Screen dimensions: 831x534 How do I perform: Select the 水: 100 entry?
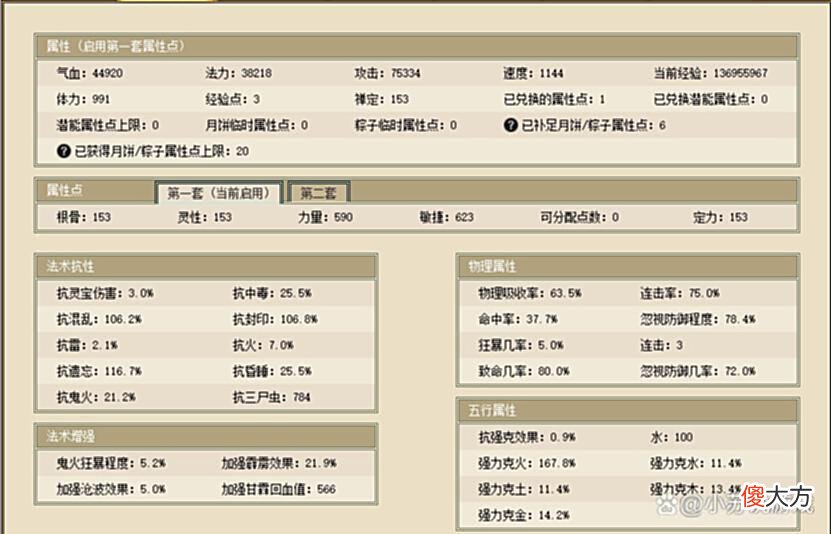point(671,437)
